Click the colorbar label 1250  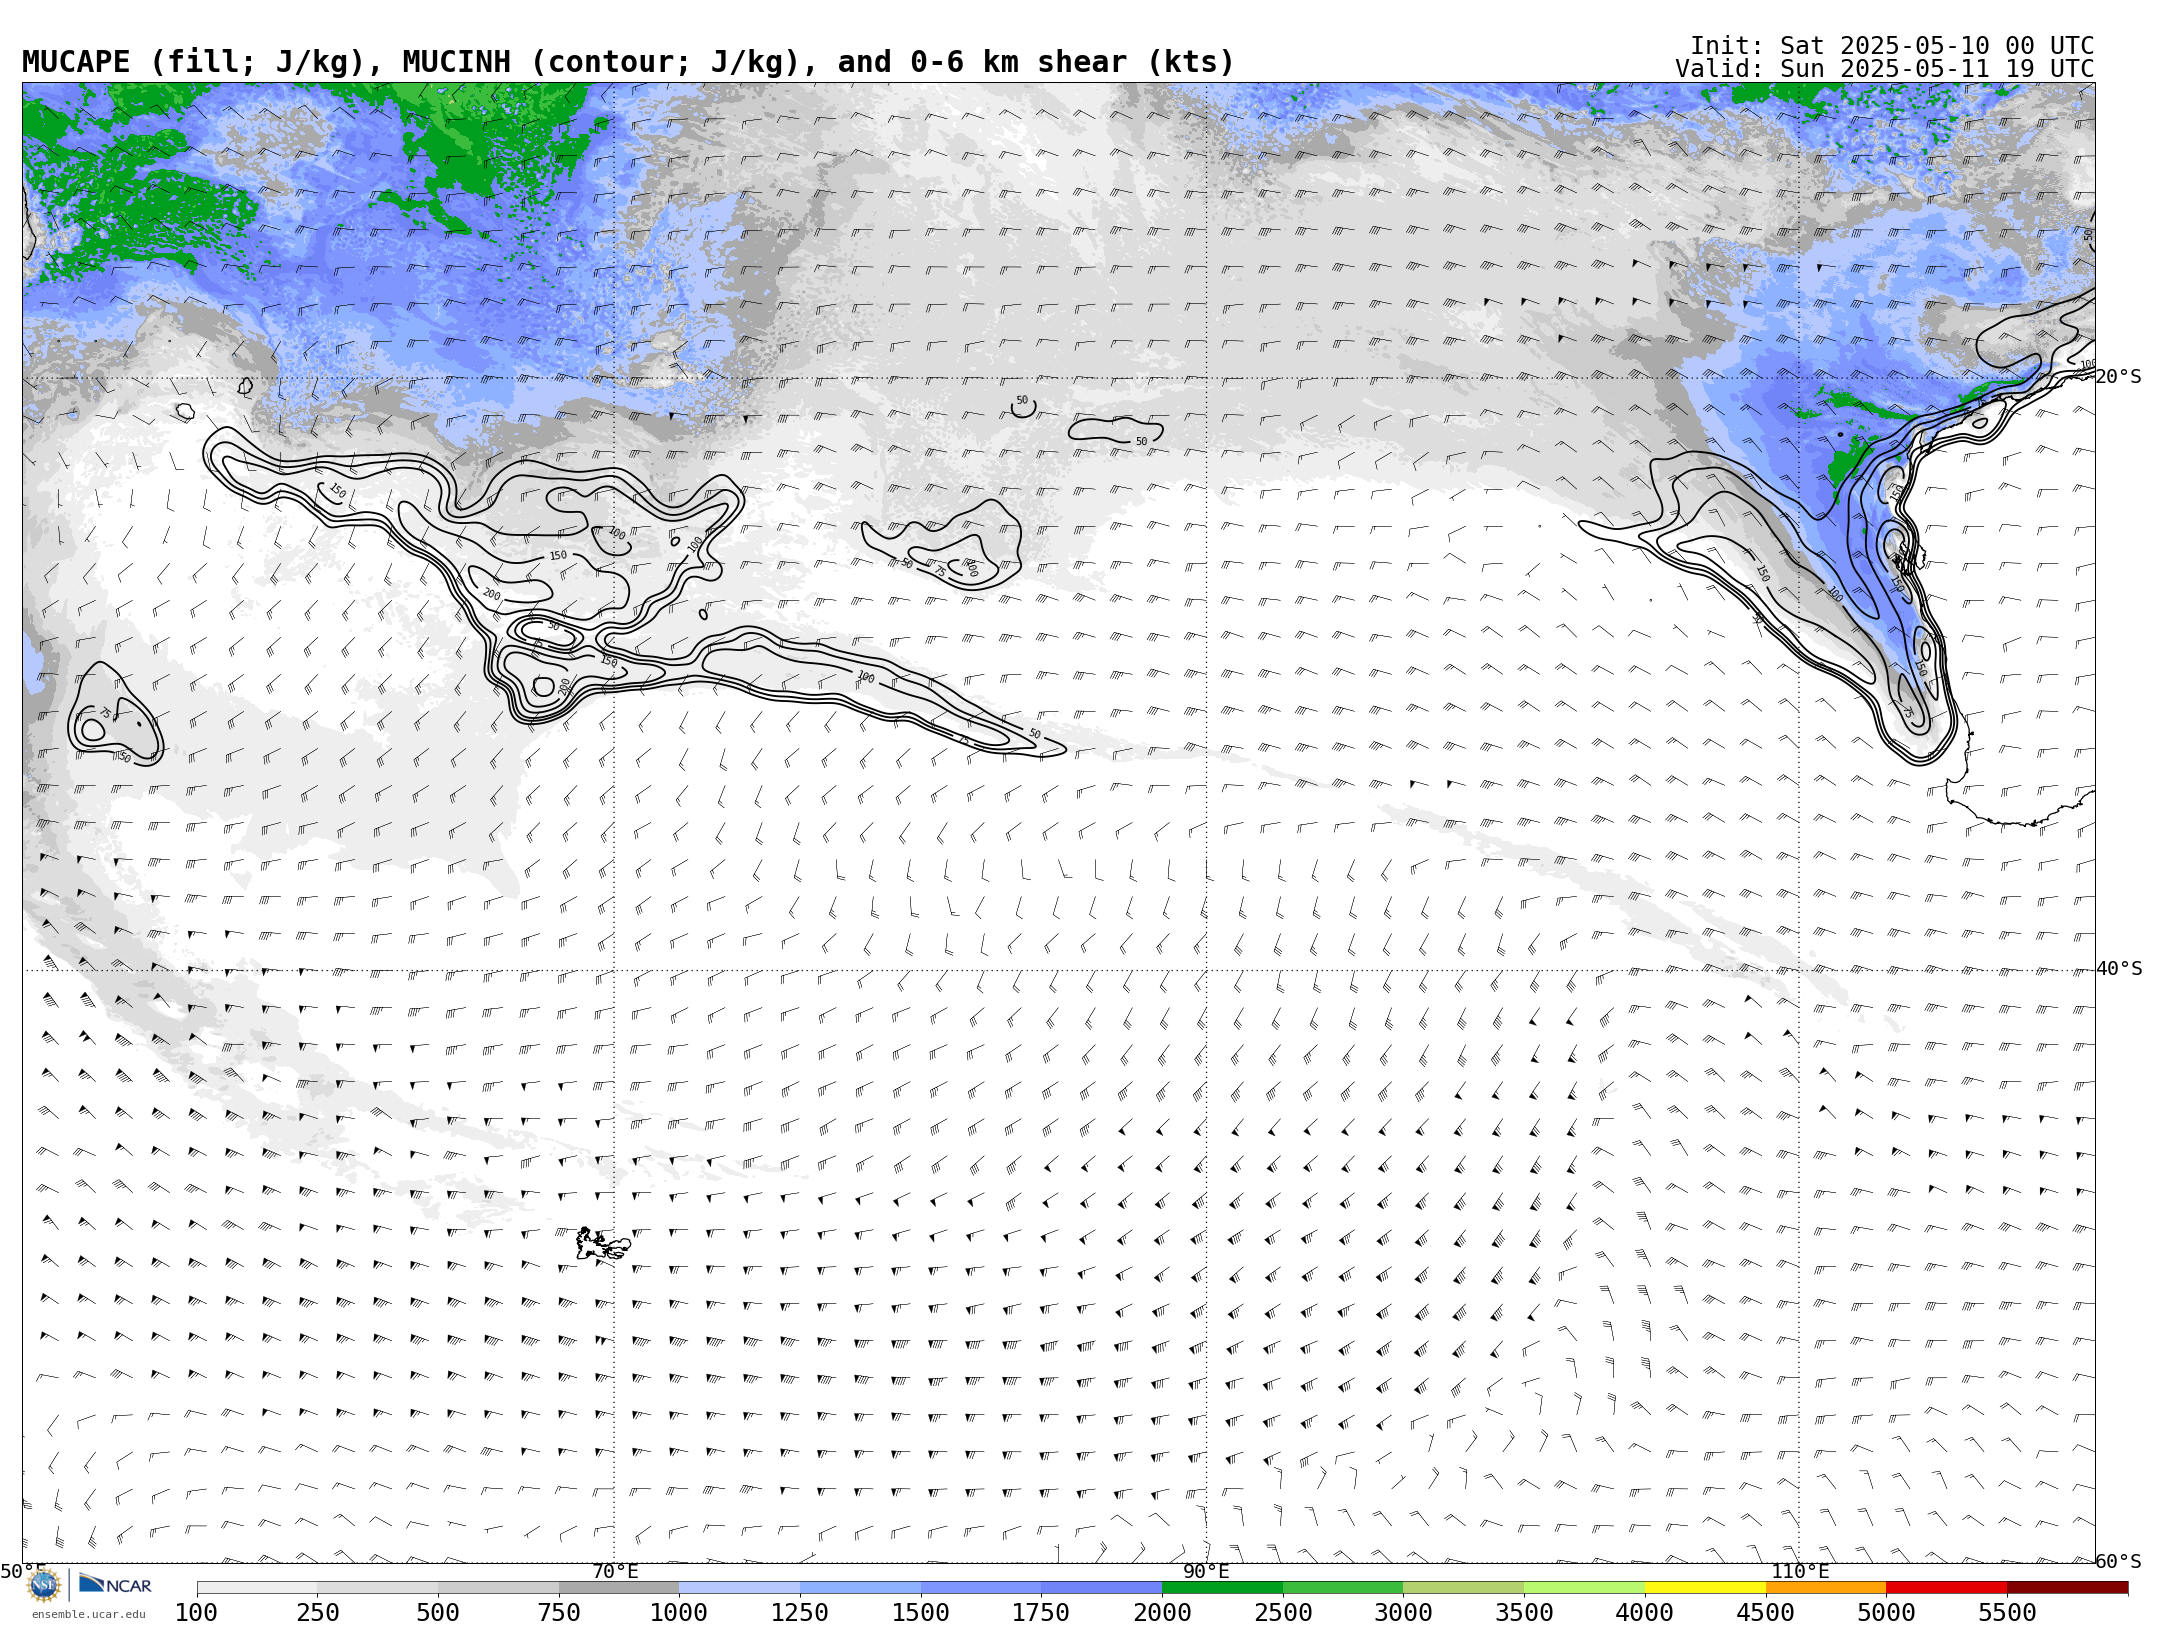click(x=800, y=1613)
